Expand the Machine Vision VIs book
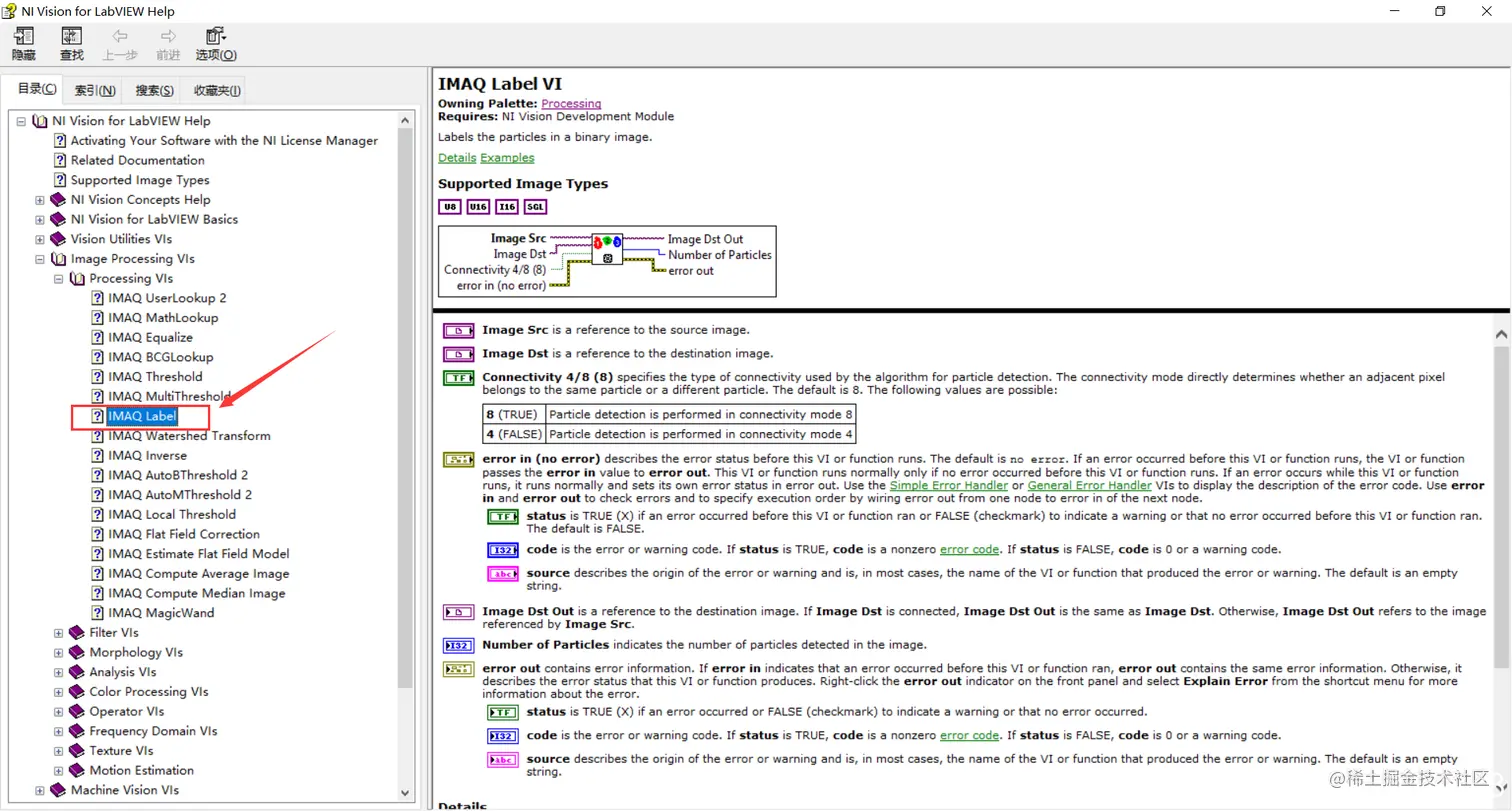 coord(40,790)
